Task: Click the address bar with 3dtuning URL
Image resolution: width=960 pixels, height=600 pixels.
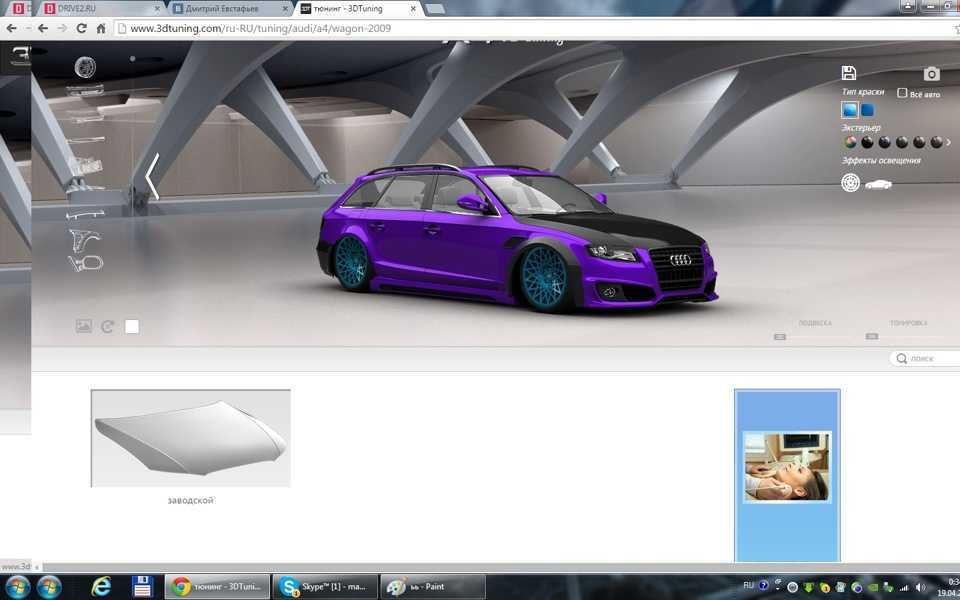Action: point(533,28)
